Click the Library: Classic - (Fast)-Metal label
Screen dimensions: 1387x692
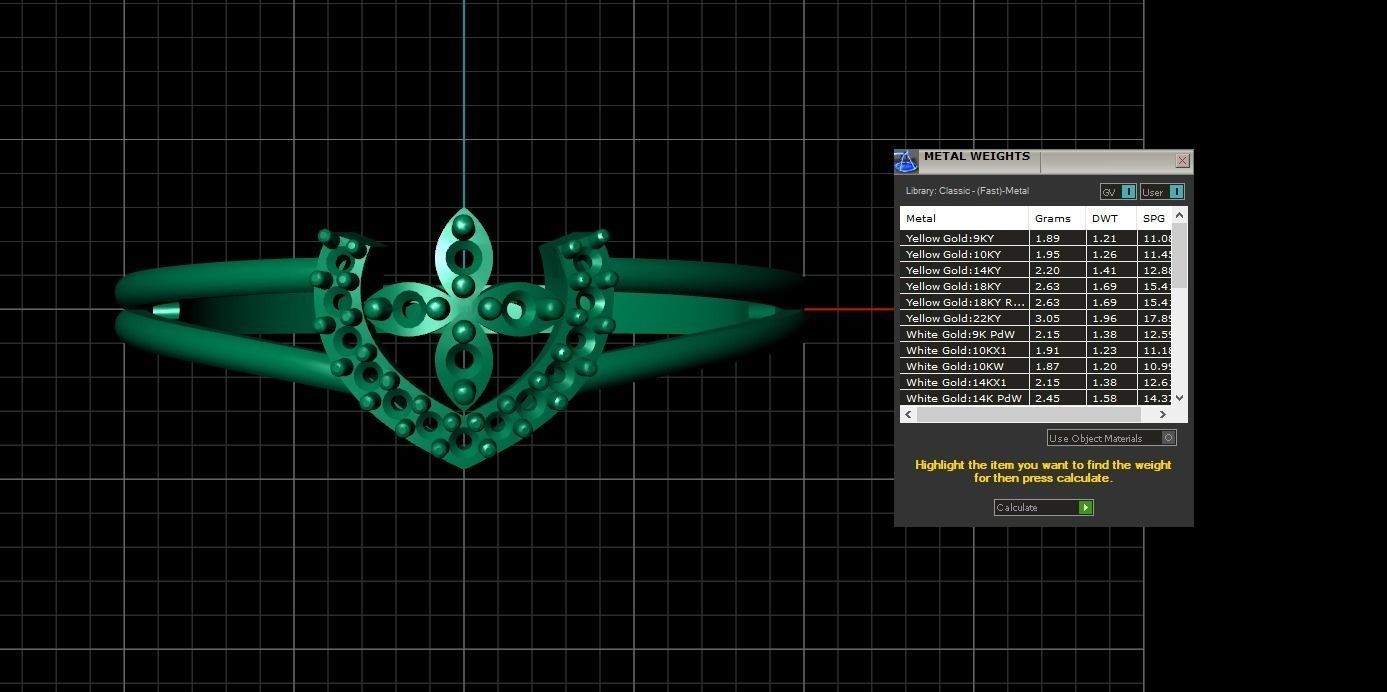[x=967, y=191]
